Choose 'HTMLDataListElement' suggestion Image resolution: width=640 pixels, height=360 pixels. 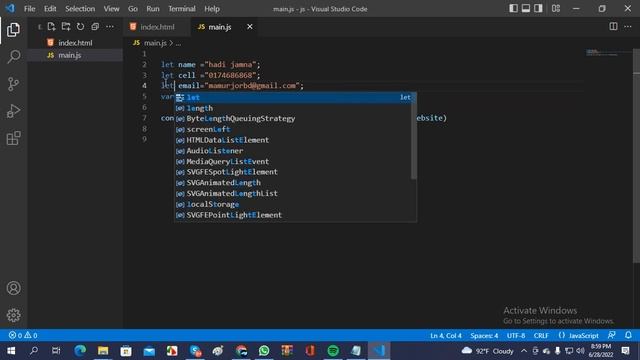click(293, 140)
